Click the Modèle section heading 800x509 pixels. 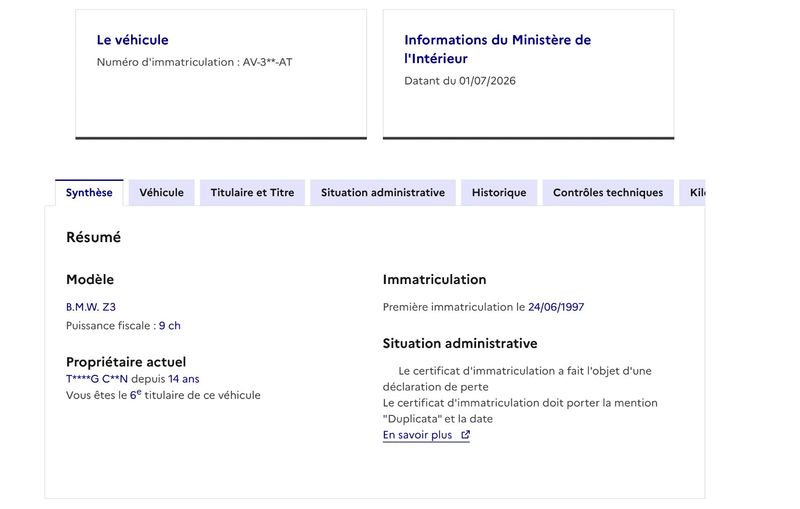[90, 279]
